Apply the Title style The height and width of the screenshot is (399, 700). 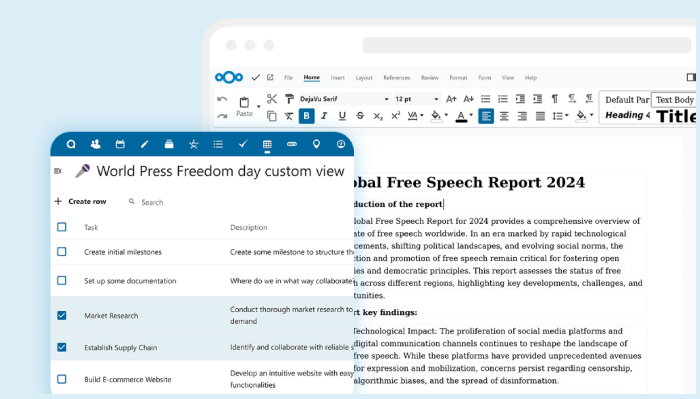[675, 116]
